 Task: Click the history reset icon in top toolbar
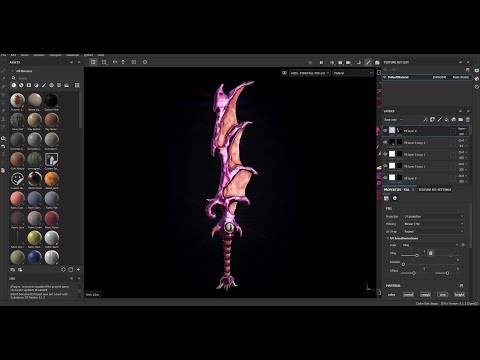click(x=145, y=62)
